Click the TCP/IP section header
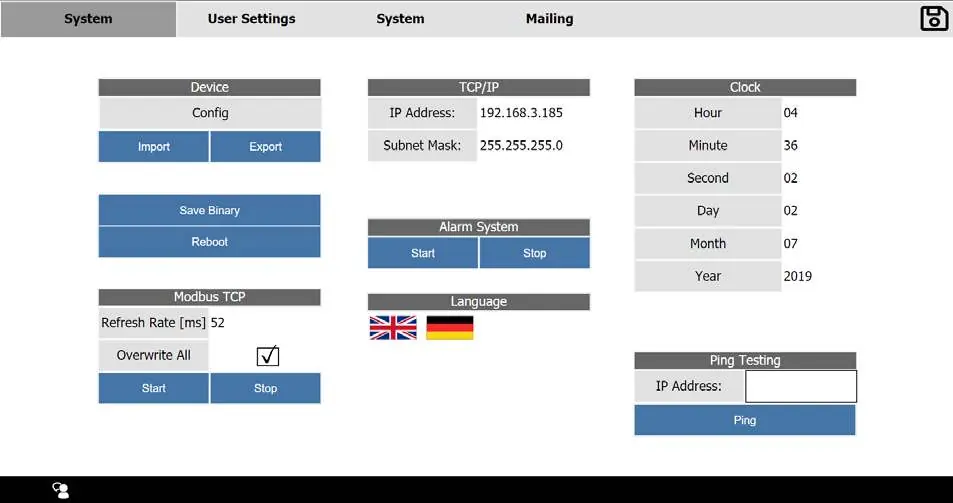Viewport: 953px width, 503px height. point(479,87)
